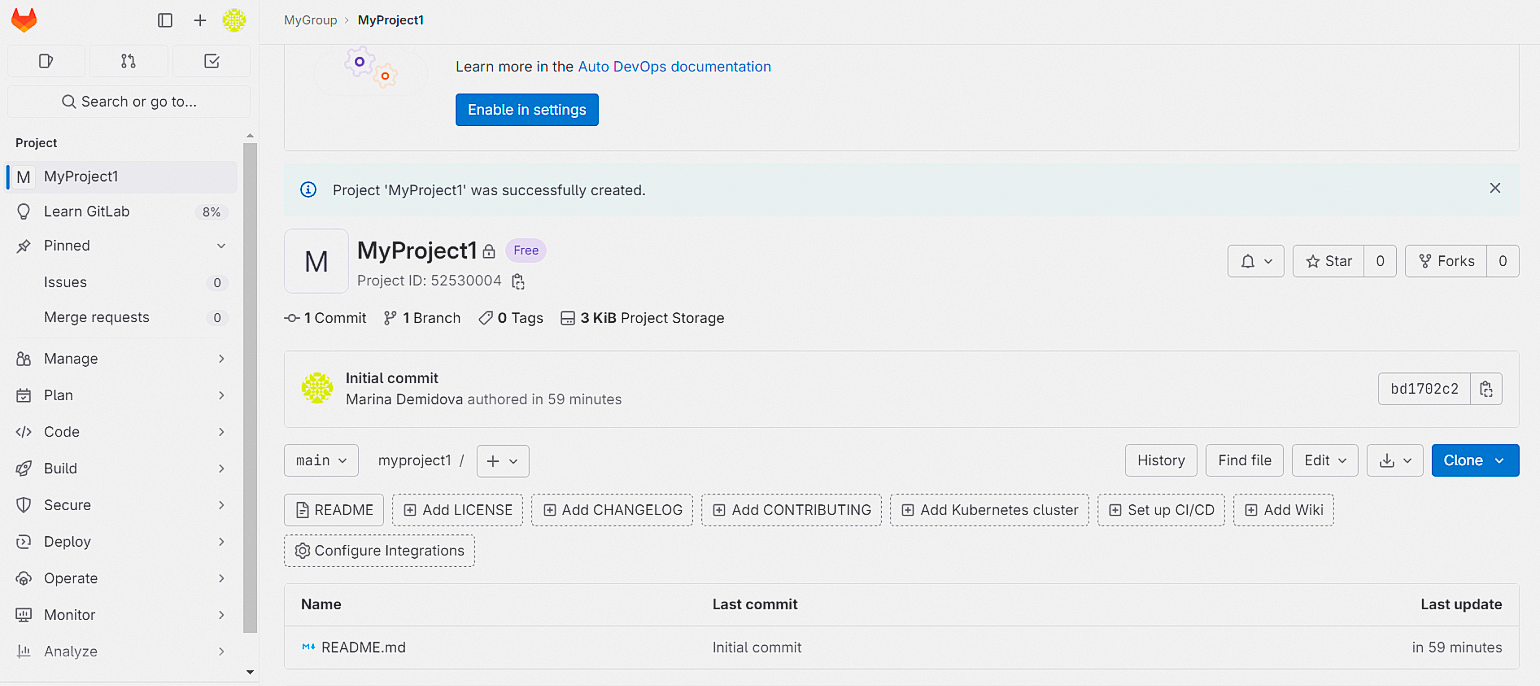Click the Plan calendar icon in sidebar
Screen dimensions: 1540x686
pos(24,395)
